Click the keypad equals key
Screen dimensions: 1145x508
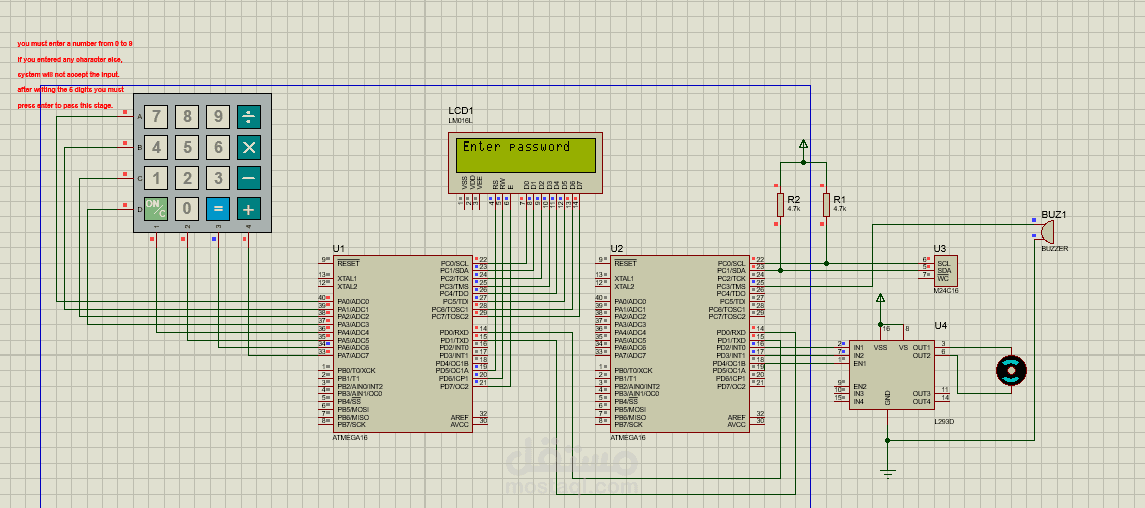(x=218, y=209)
